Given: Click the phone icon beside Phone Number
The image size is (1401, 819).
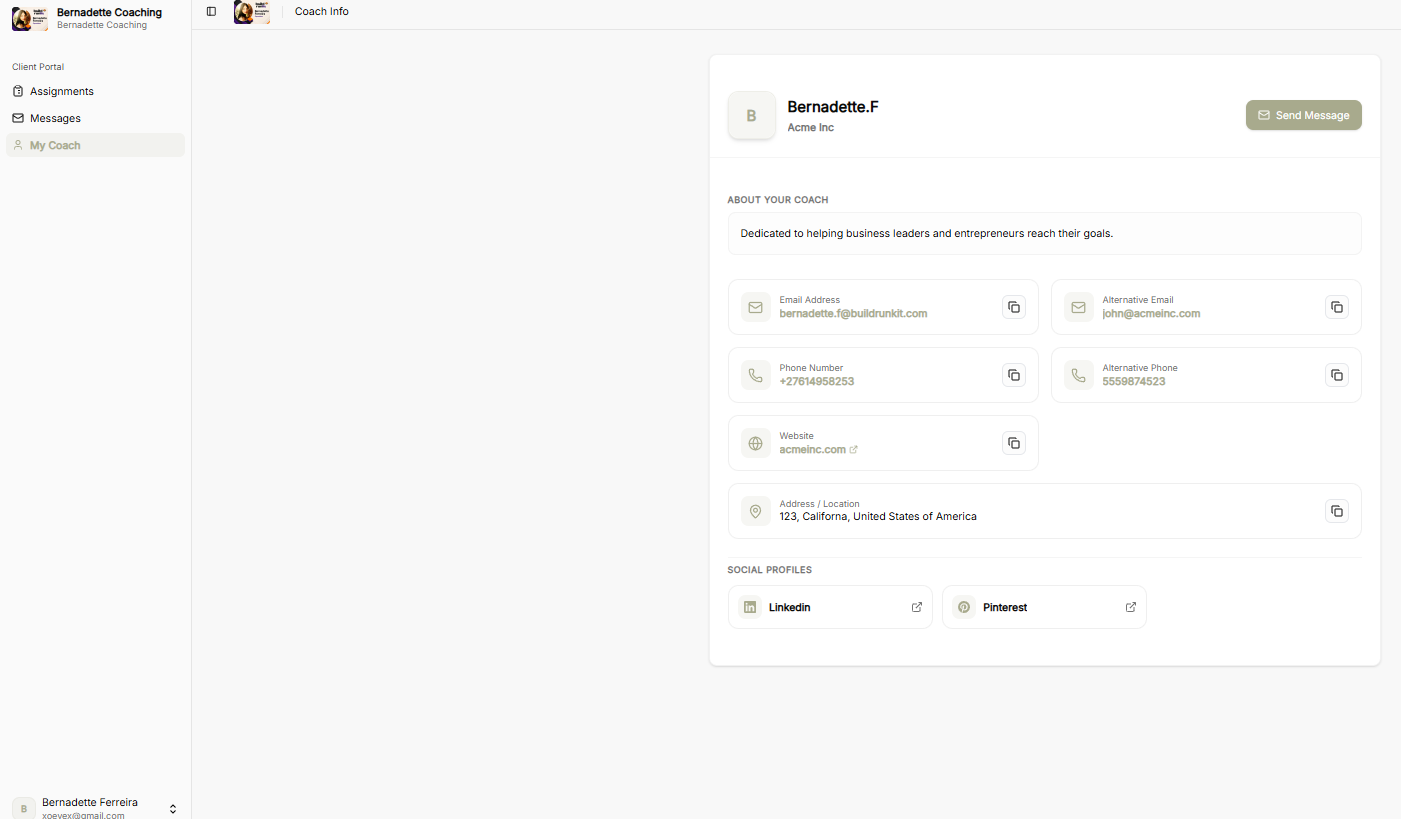Looking at the screenshot, I should pos(756,375).
